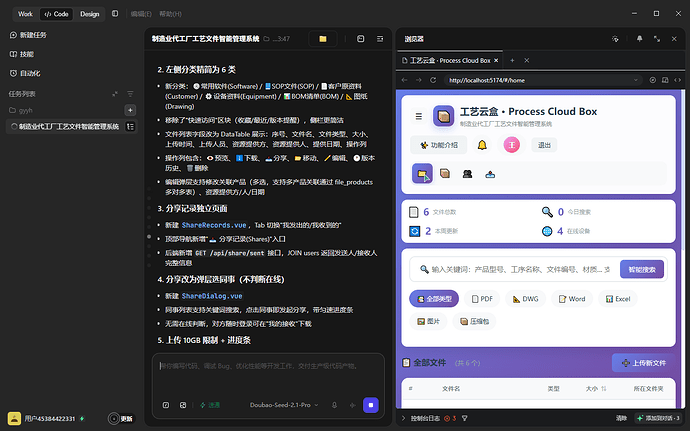Click the attach image icon in prompt bar

pos(183,405)
